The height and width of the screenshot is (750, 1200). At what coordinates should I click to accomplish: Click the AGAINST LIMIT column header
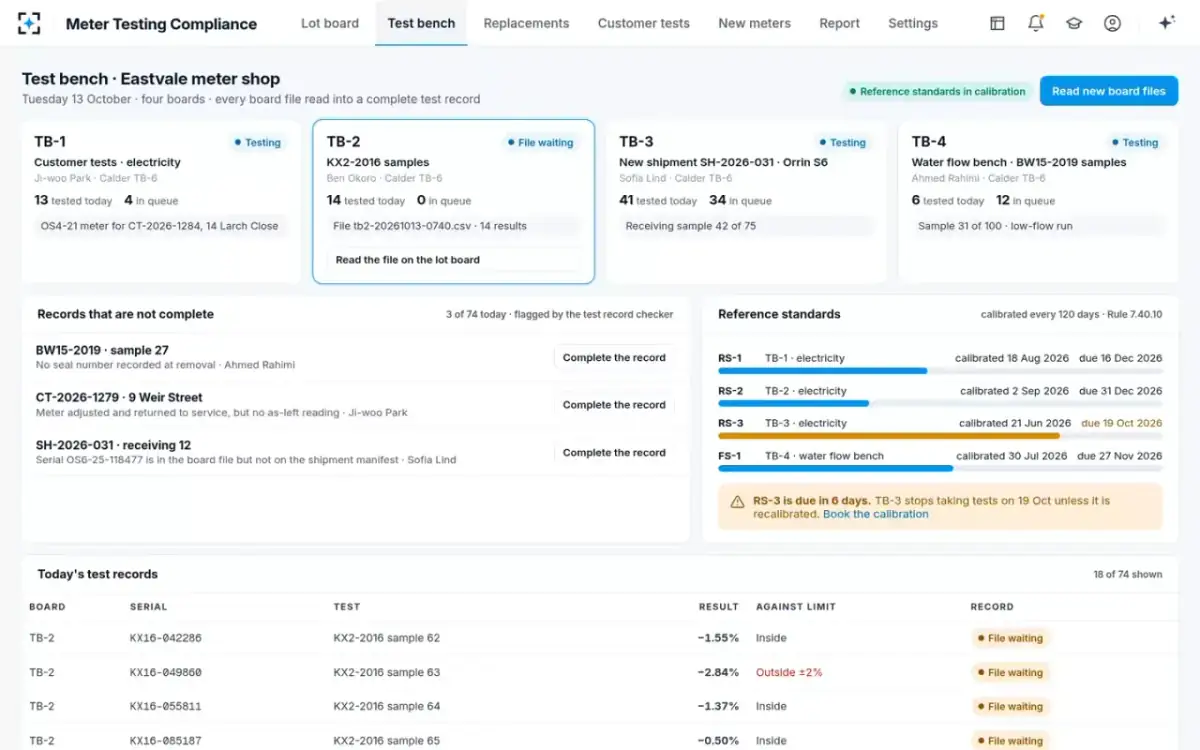(796, 607)
